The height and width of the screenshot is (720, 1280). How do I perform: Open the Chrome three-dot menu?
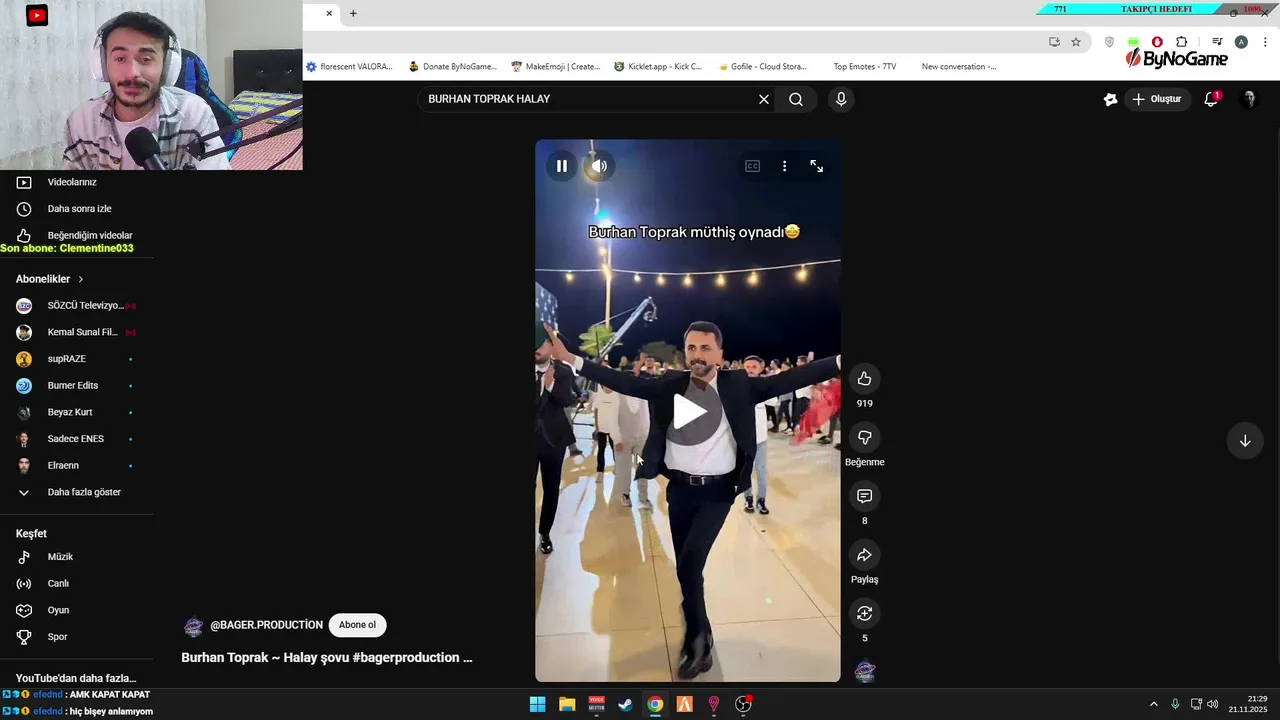pos(1265,42)
